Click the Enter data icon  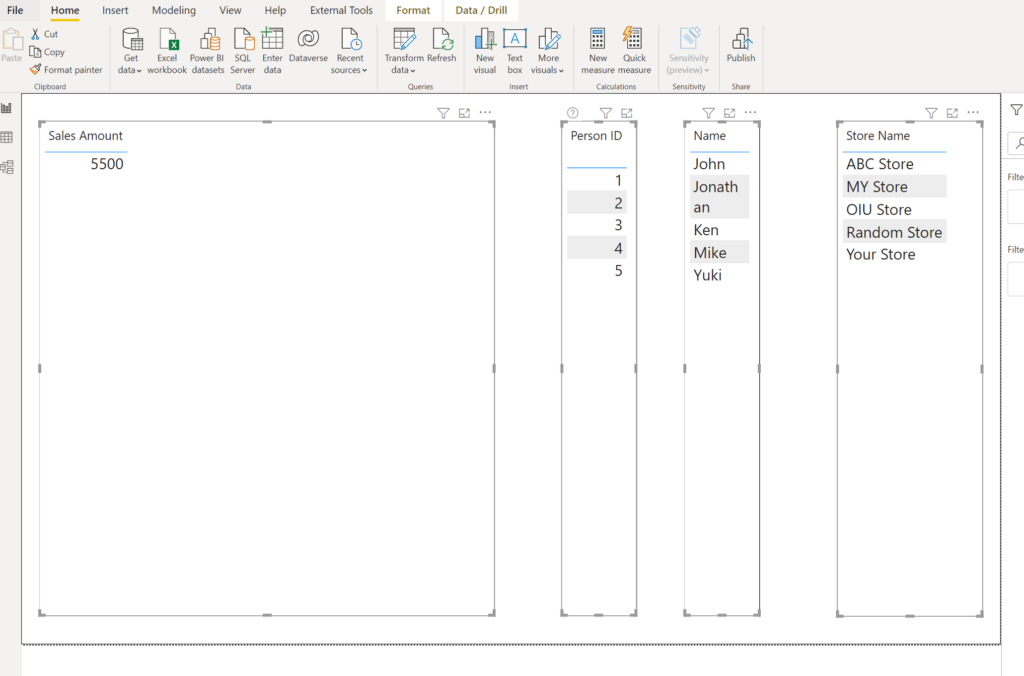(x=272, y=47)
